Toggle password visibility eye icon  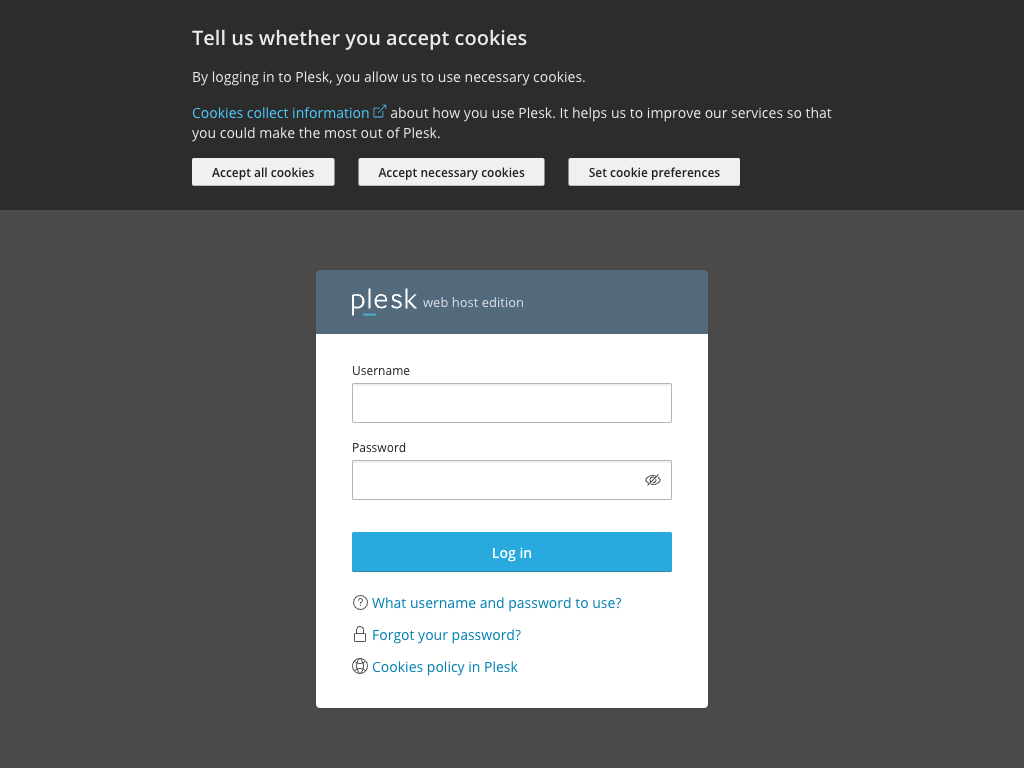(653, 480)
